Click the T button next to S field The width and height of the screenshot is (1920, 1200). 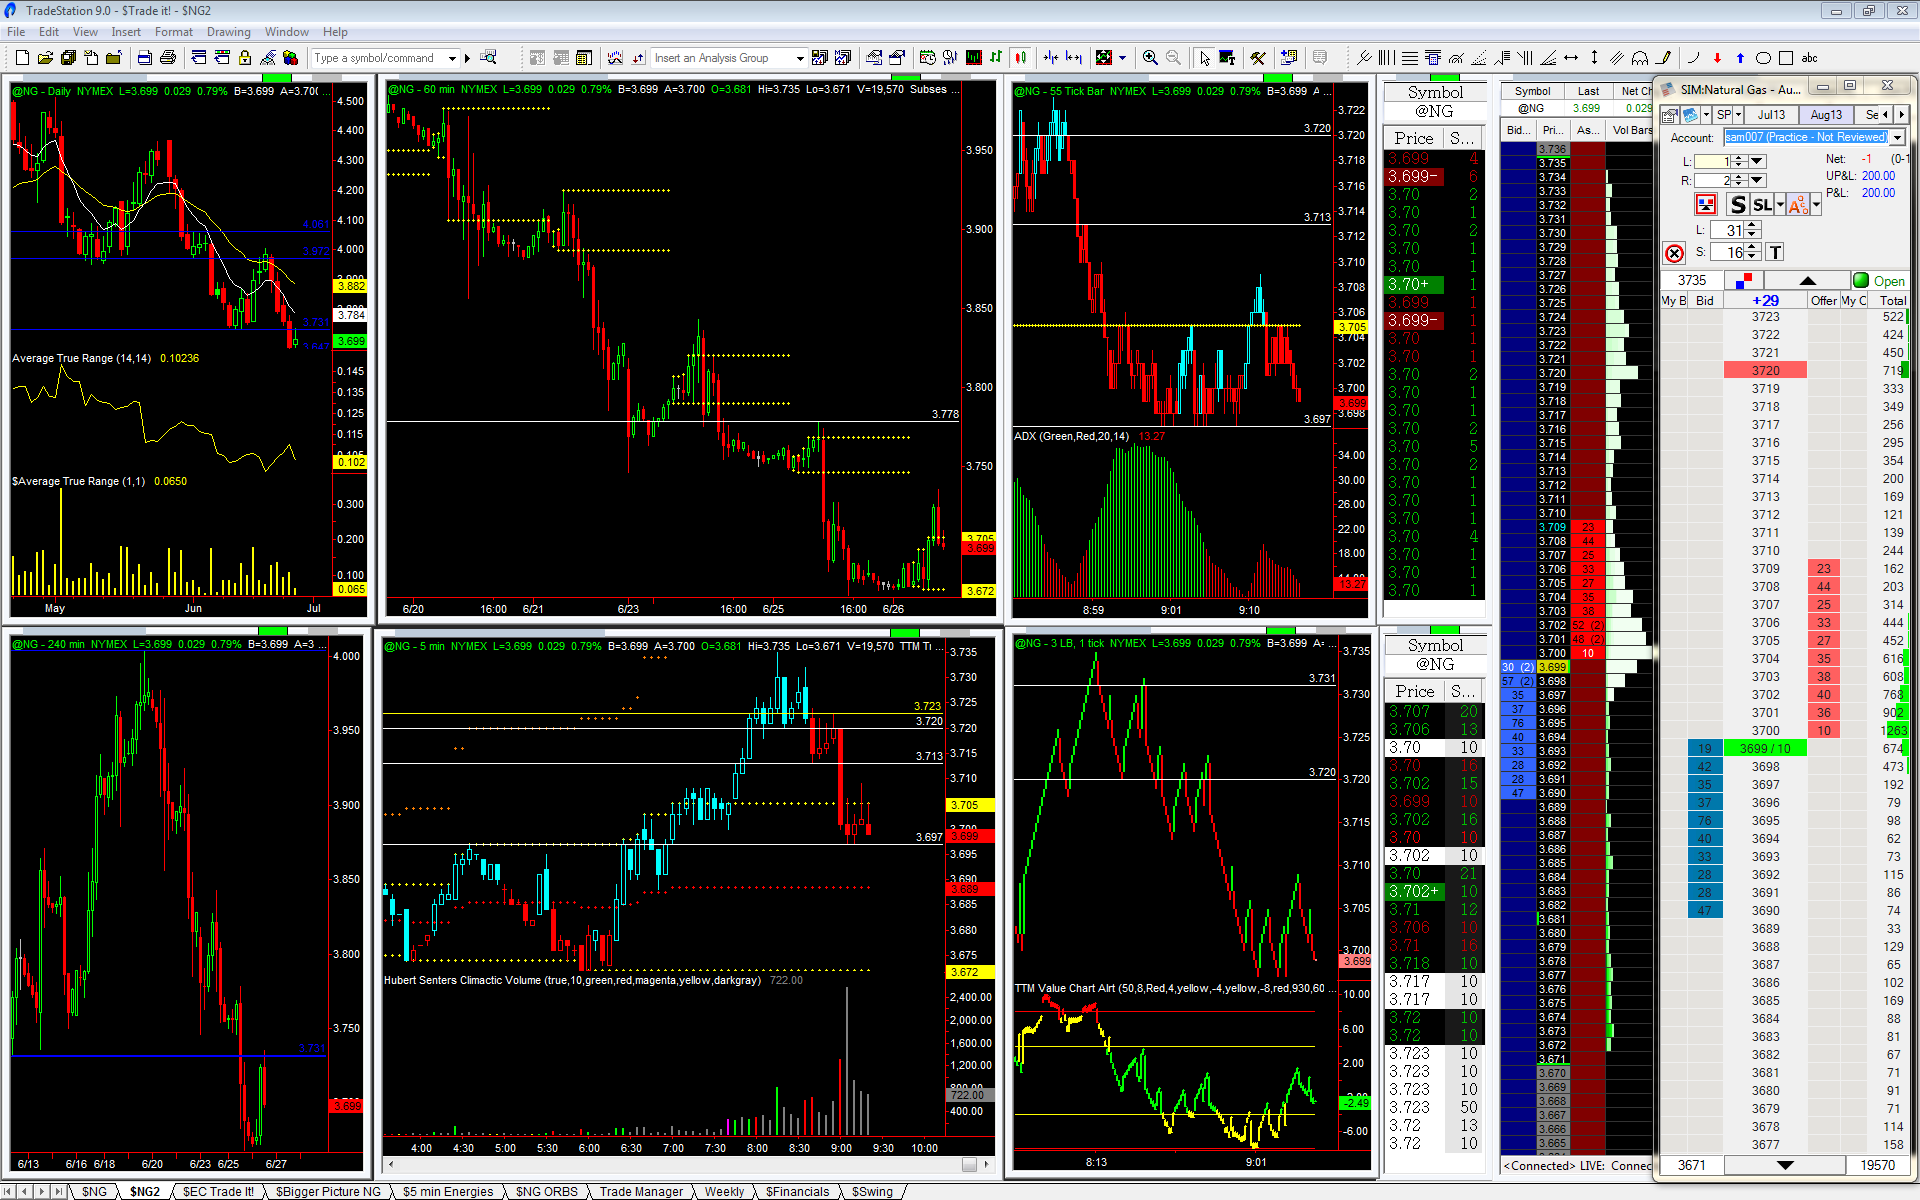[x=1775, y=253]
